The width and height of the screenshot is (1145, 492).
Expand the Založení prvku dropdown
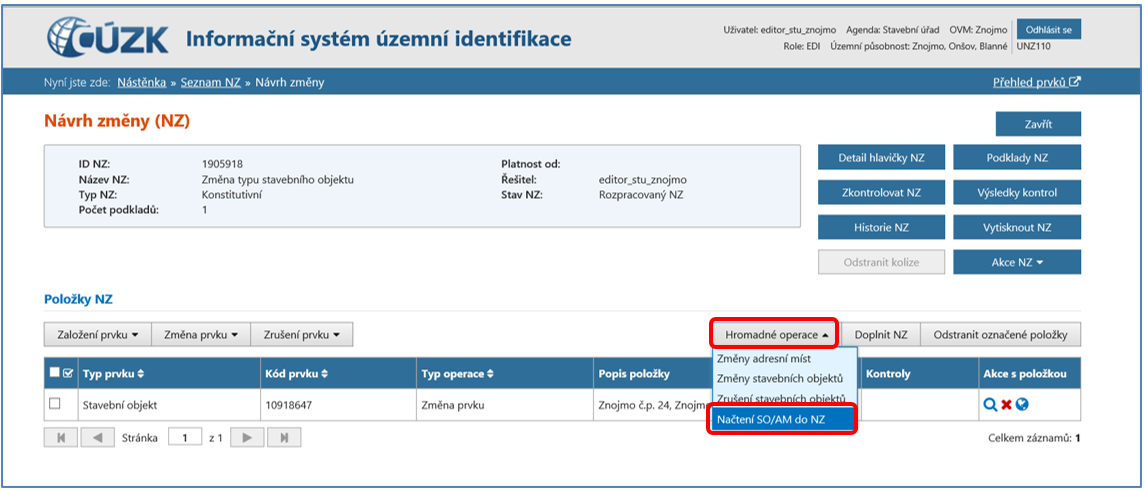click(x=96, y=334)
